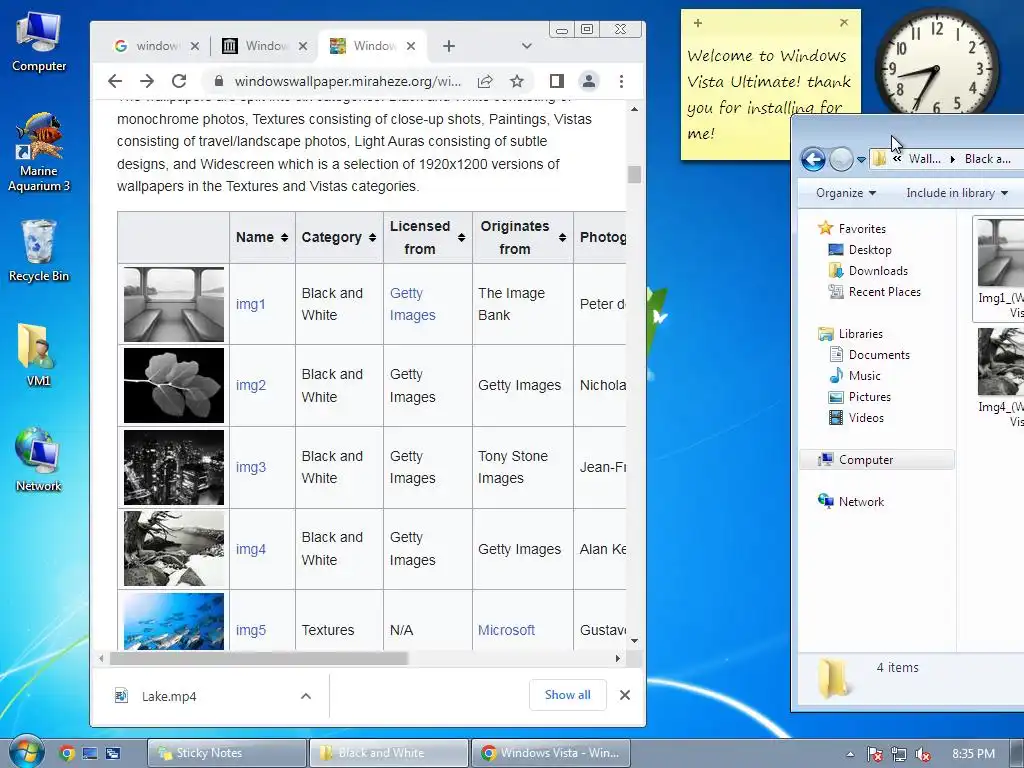The image size is (1024, 768).
Task: Click the table horizontal scrollbar thumb
Action: 259,658
